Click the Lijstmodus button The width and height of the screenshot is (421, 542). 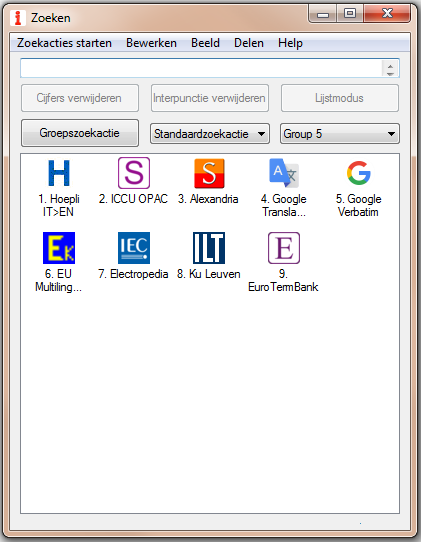340,98
